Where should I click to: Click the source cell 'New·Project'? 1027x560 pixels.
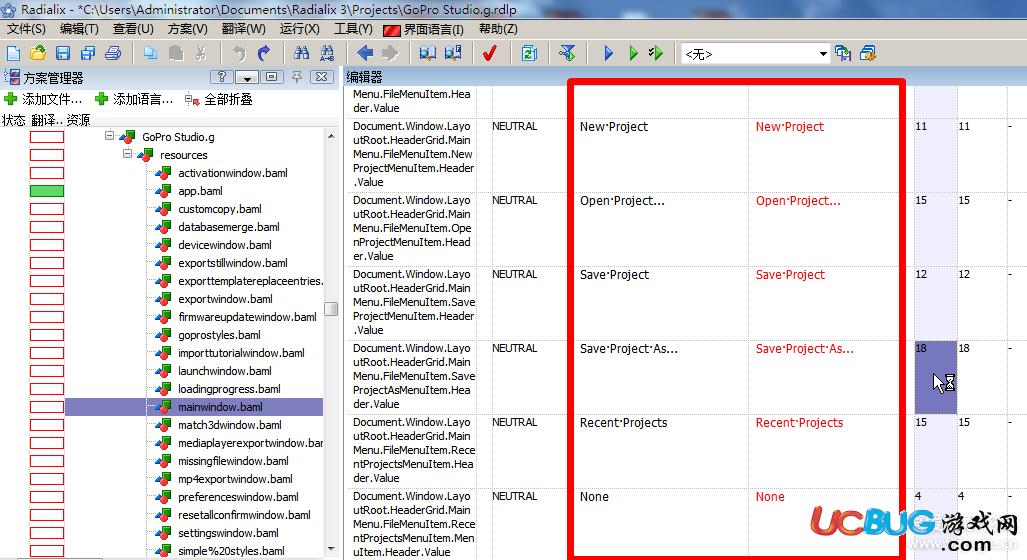(614, 127)
